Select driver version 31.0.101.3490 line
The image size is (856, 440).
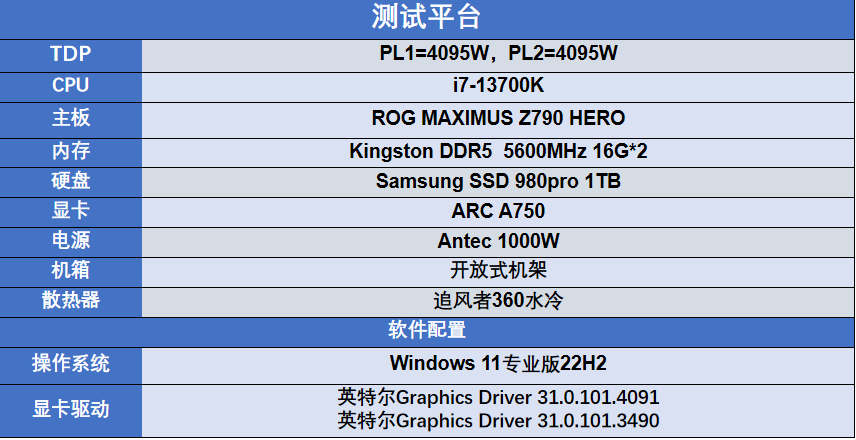(x=498, y=421)
